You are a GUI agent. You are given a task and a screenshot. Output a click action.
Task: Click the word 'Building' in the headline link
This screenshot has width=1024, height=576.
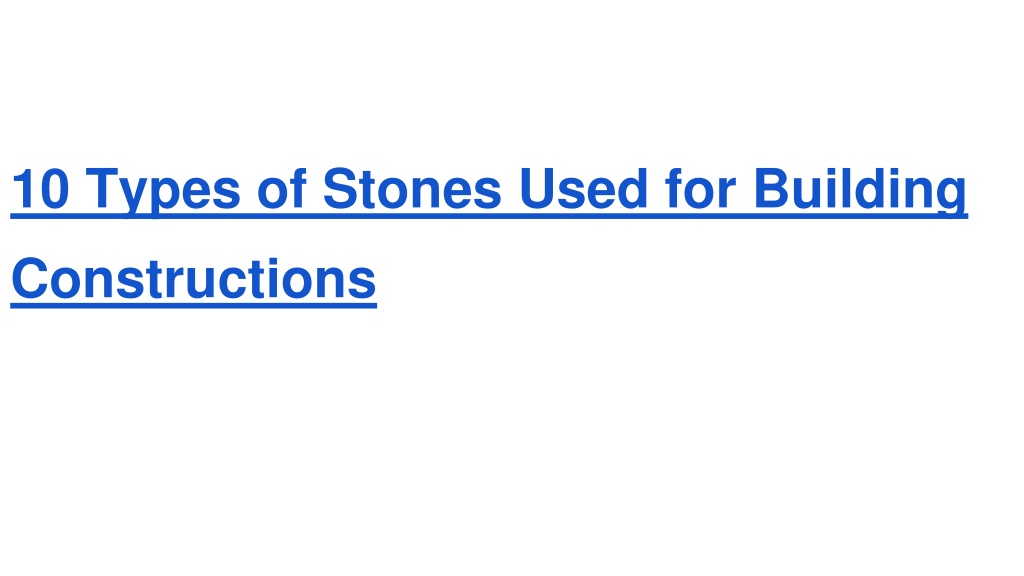pos(860,189)
